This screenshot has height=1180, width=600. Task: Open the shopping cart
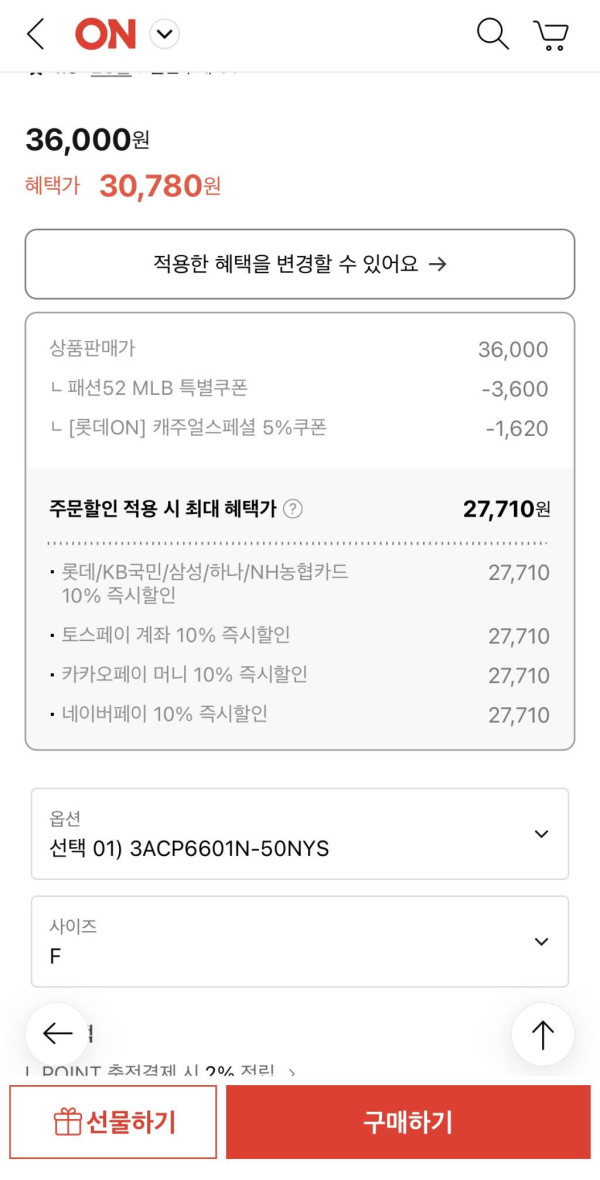(551, 35)
